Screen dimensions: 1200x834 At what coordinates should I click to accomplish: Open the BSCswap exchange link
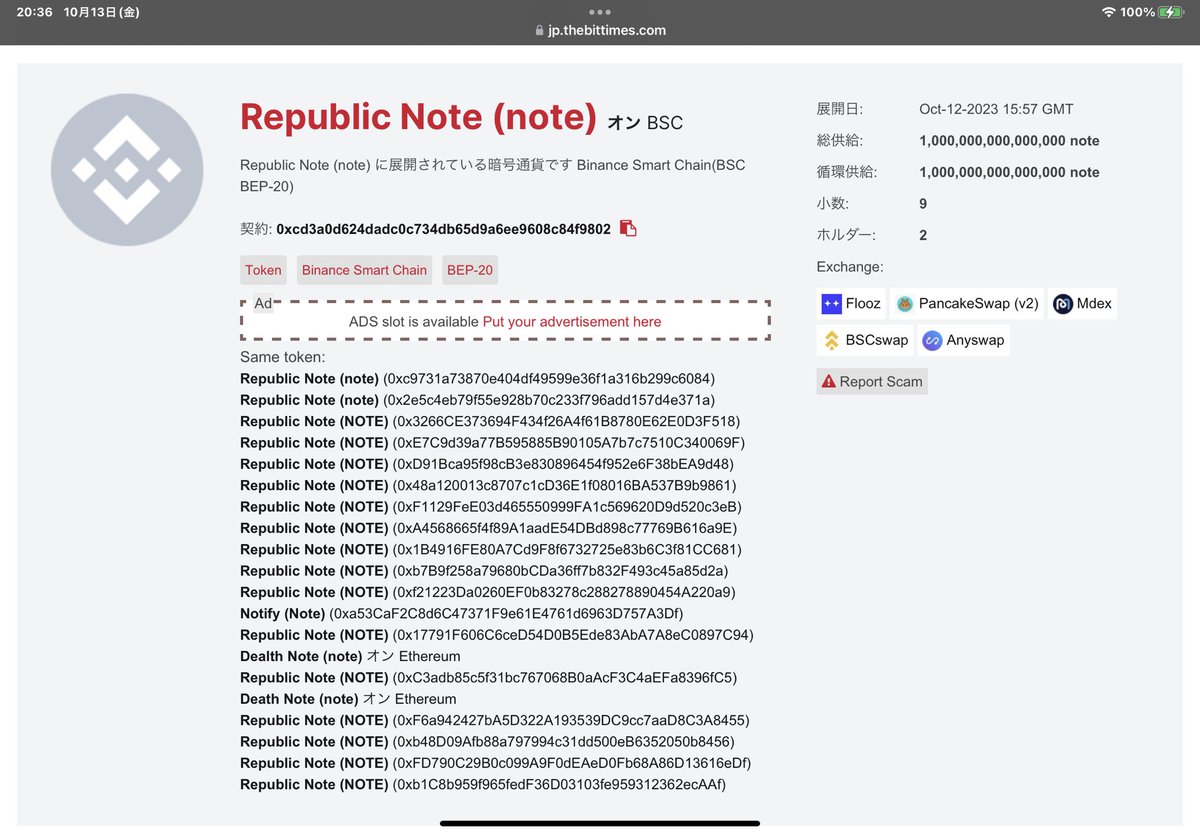click(x=865, y=340)
